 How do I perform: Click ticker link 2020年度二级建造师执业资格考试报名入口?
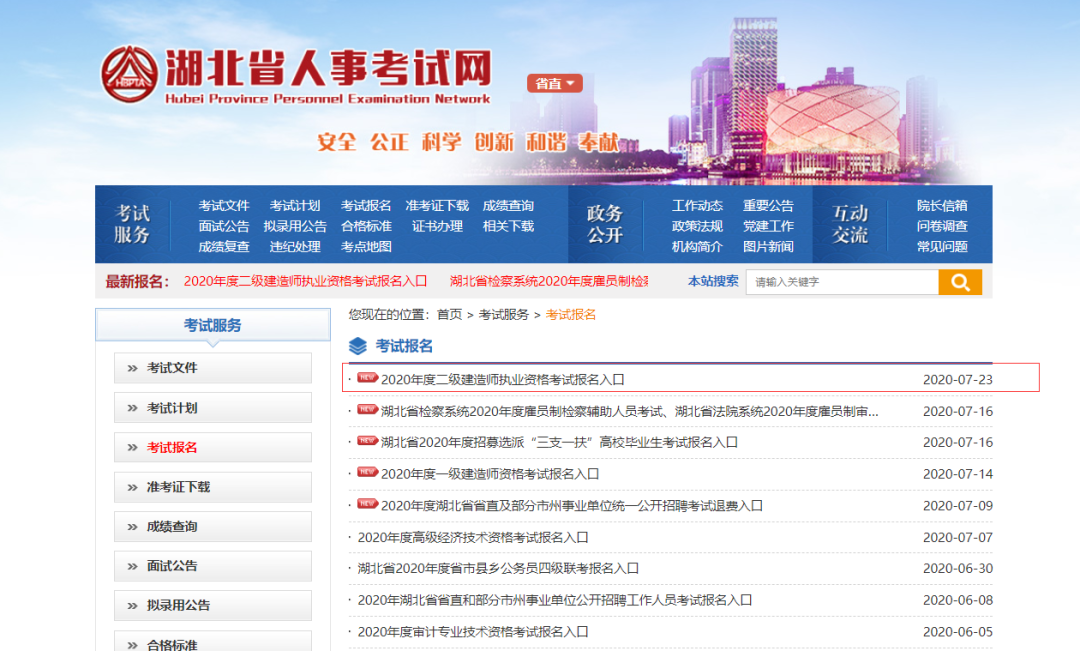pos(305,281)
